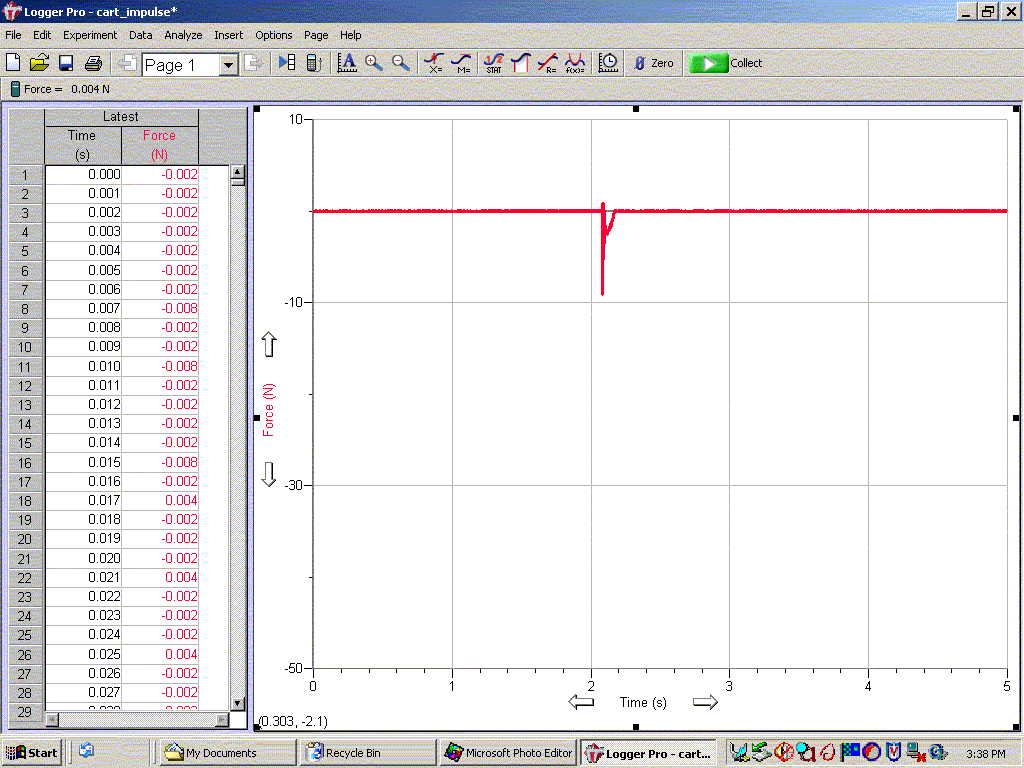This screenshot has width=1024, height=768.
Task: Select the Zoom Out magnifier tool
Action: (x=400, y=63)
